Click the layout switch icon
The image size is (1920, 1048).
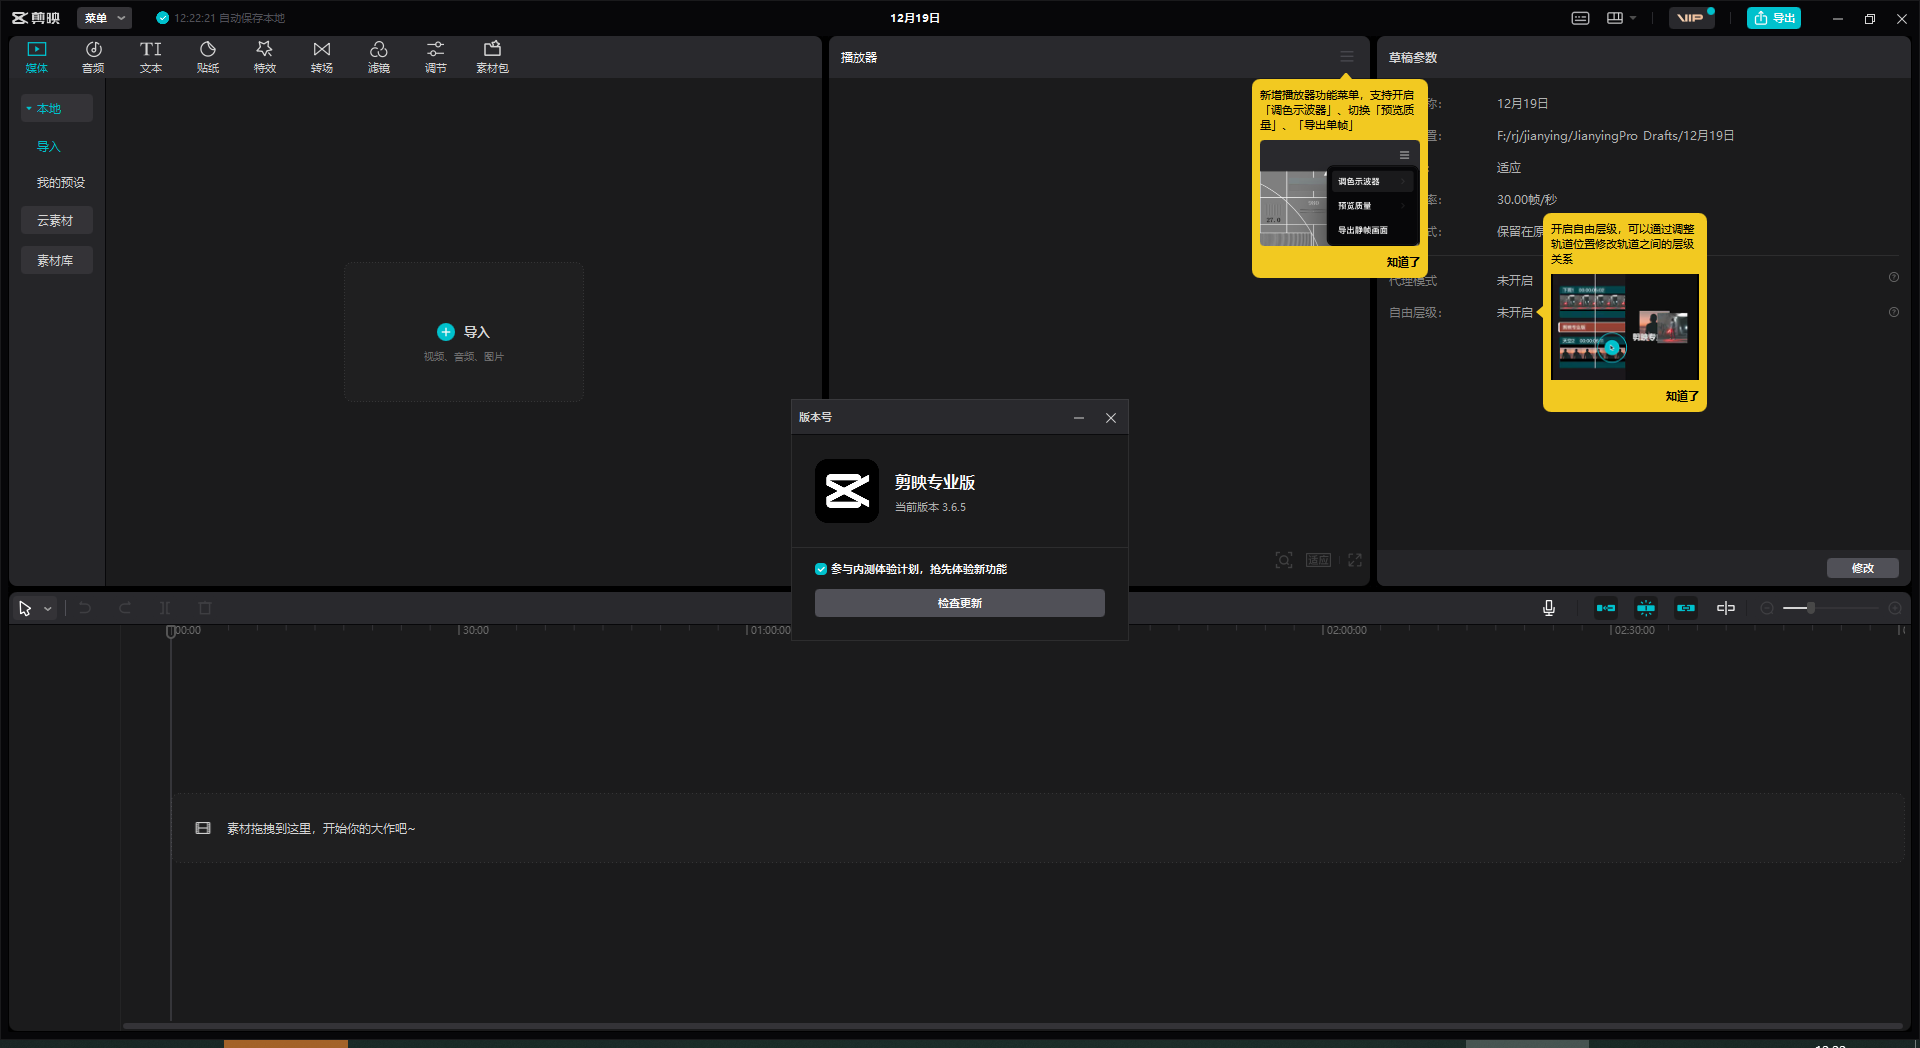[x=1614, y=18]
